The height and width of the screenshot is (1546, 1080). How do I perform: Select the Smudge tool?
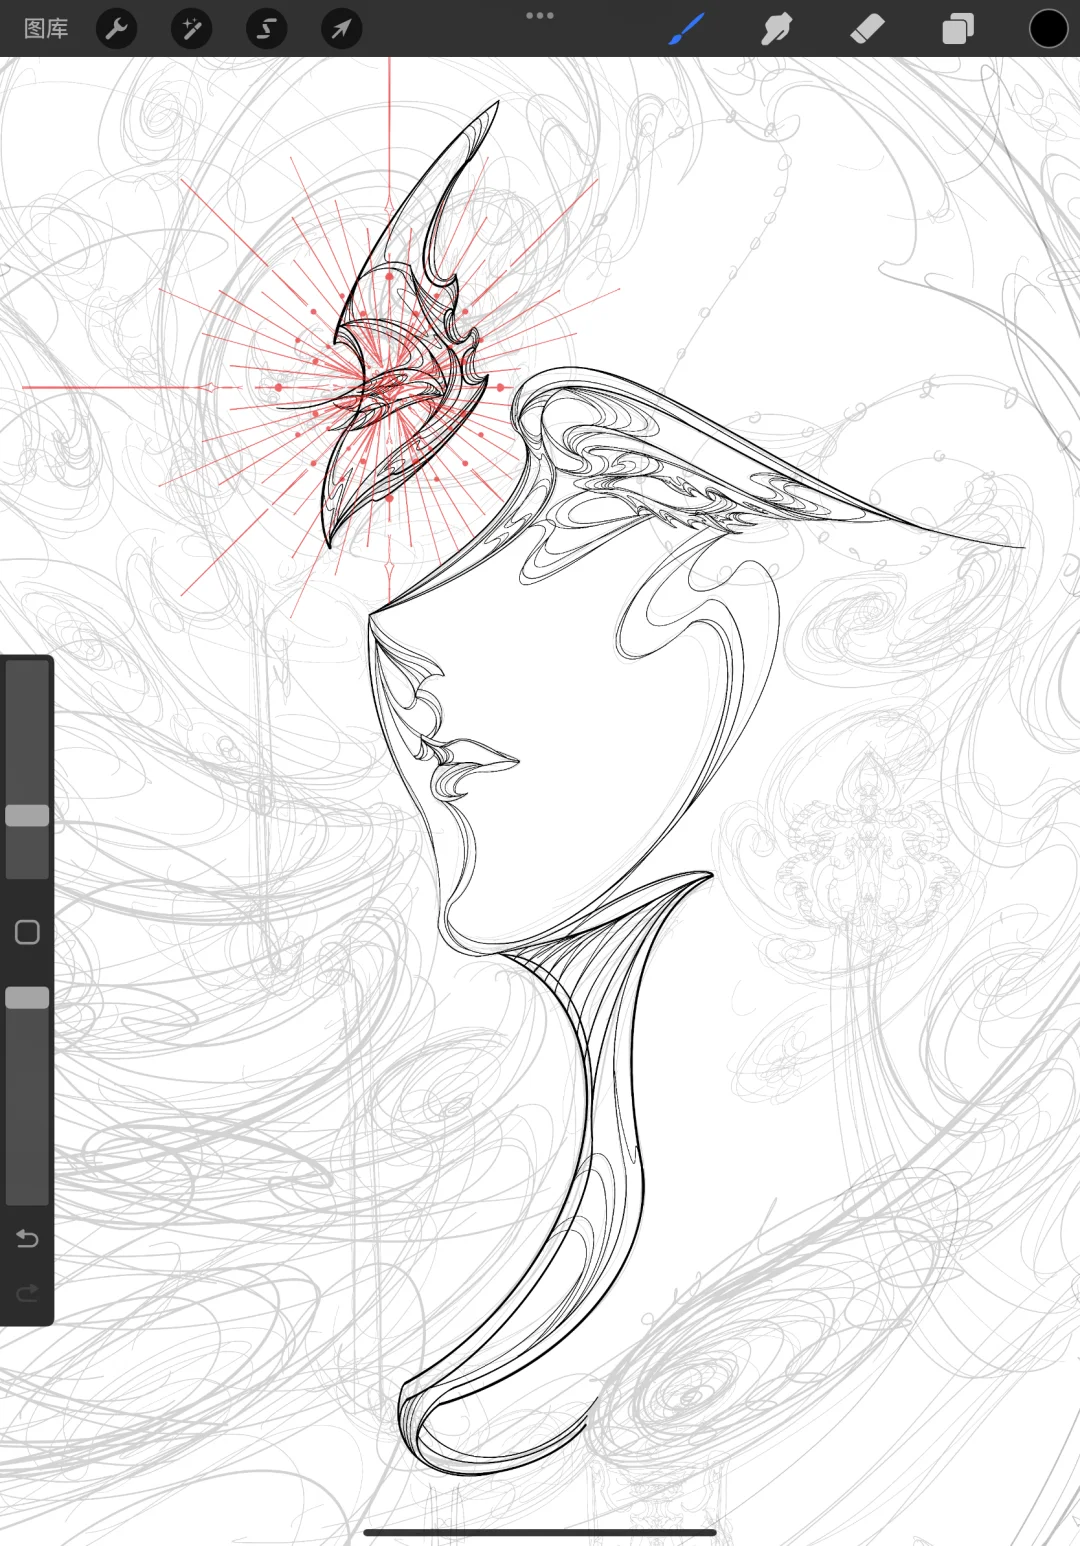(x=776, y=29)
